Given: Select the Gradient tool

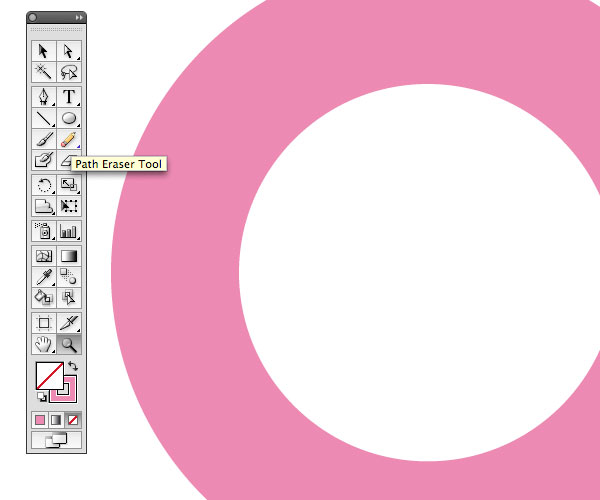Looking at the screenshot, I should tap(69, 256).
